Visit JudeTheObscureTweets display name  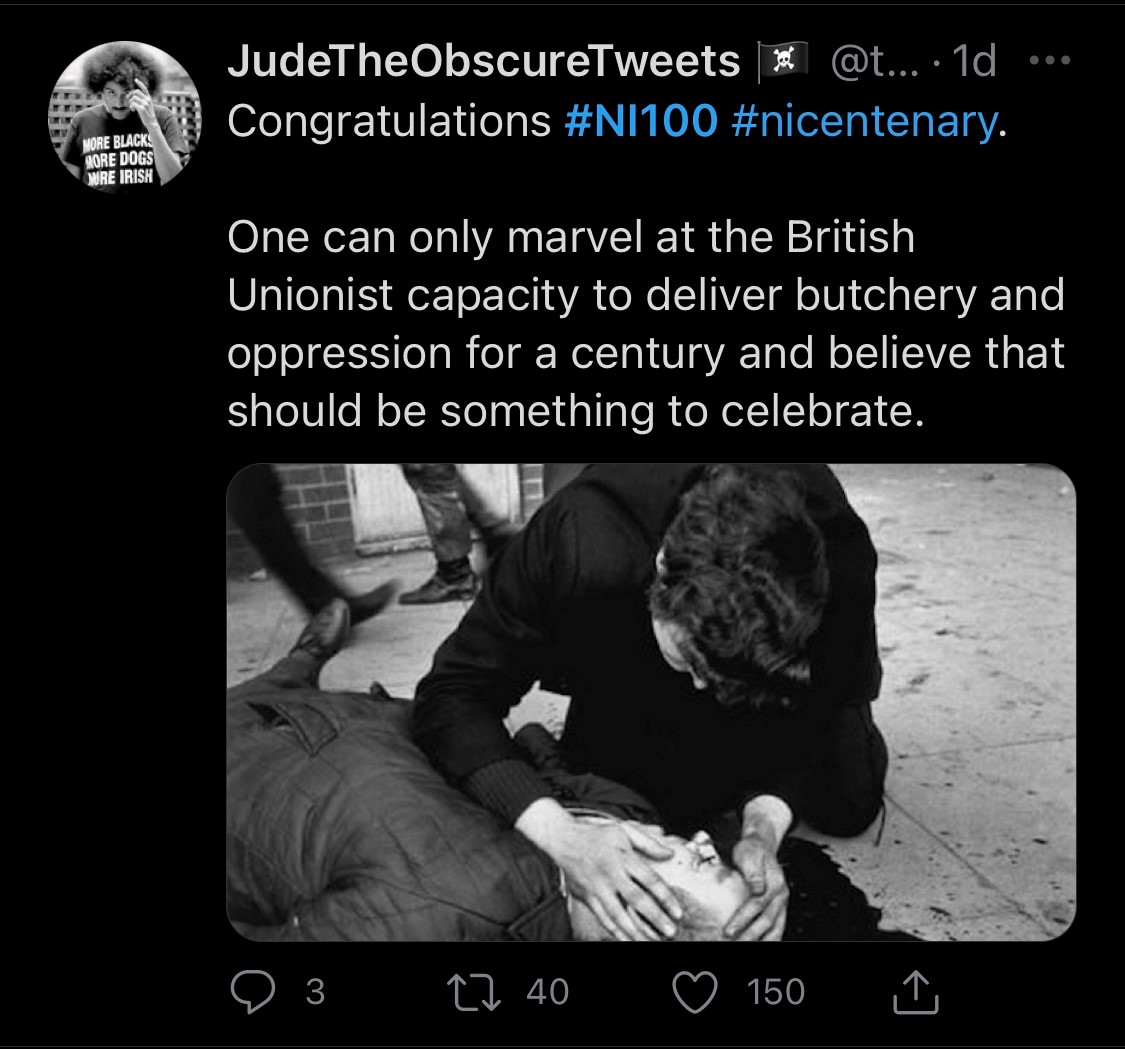pyautogui.click(x=483, y=63)
